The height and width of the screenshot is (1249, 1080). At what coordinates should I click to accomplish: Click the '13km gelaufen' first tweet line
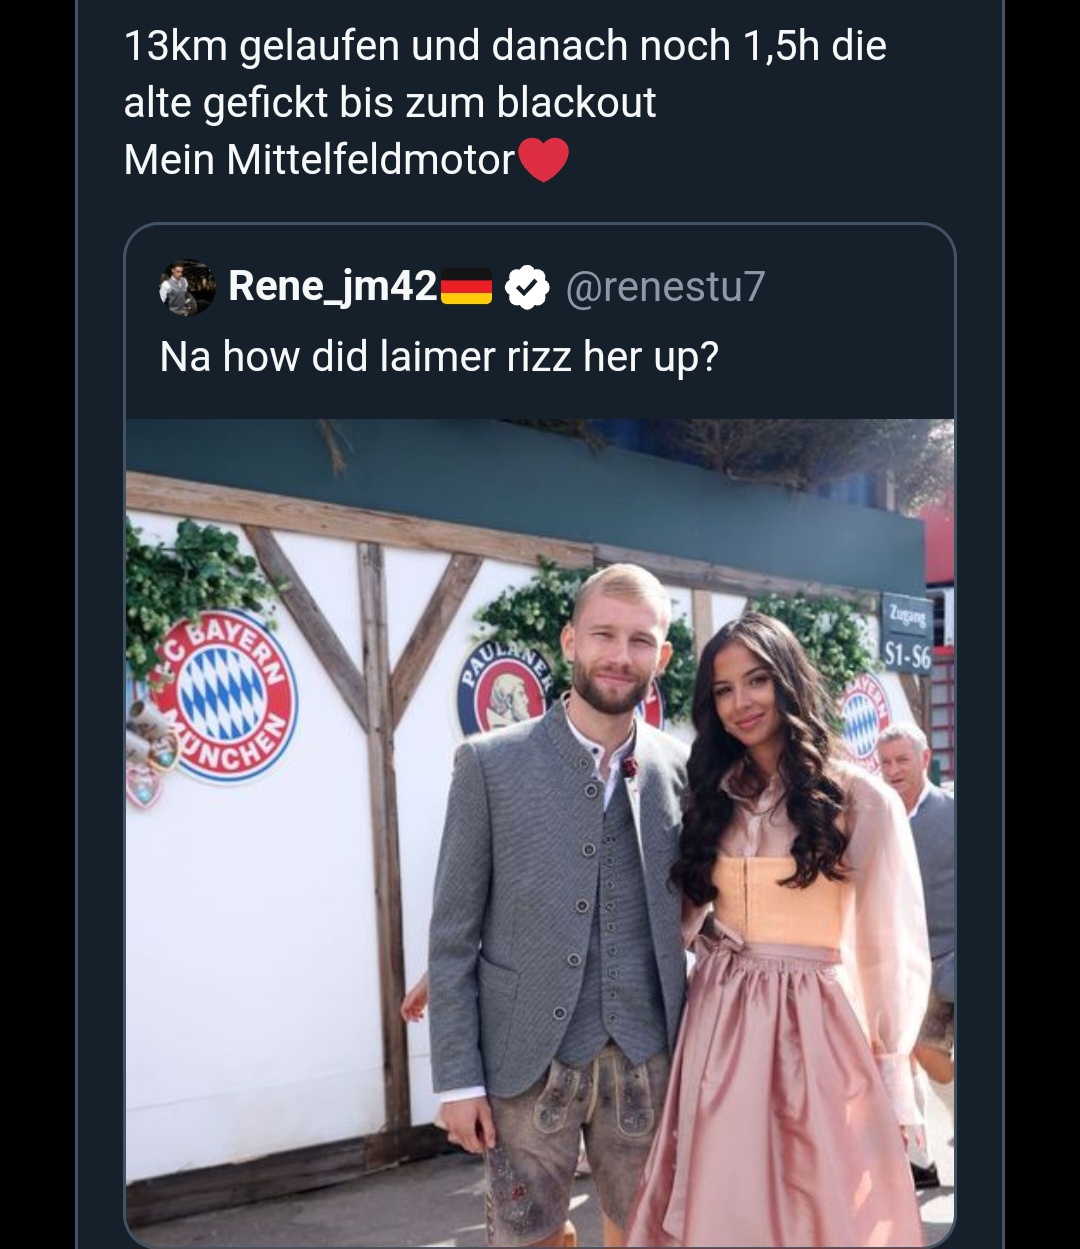505,46
